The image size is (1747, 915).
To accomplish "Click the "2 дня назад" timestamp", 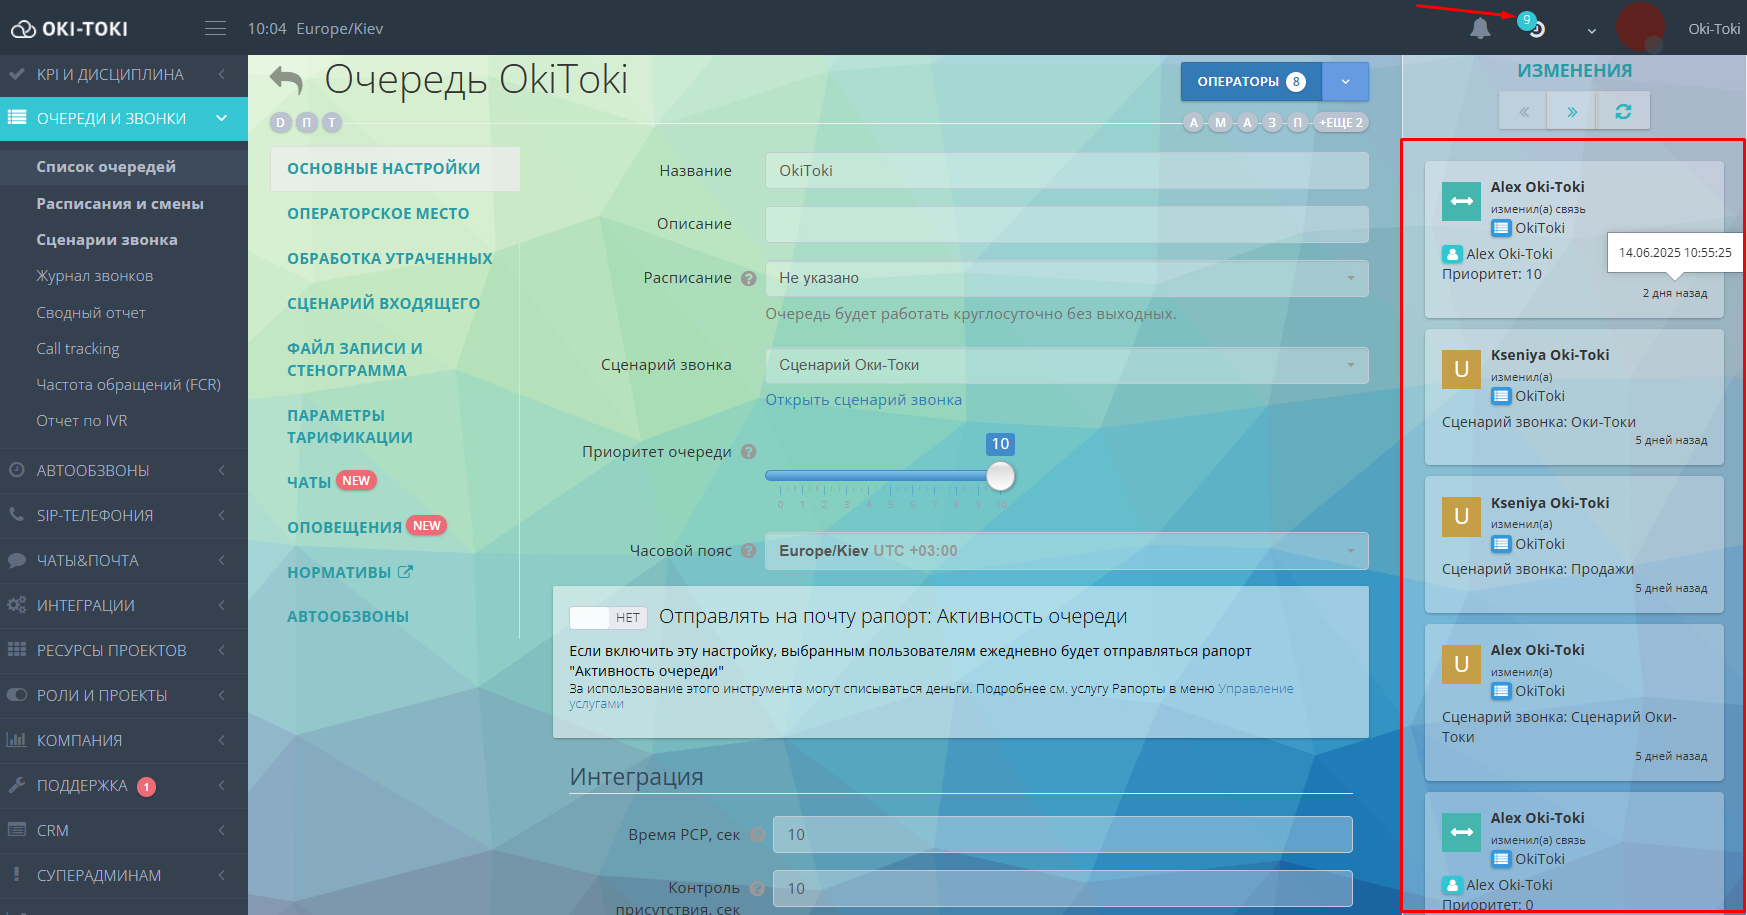I will coord(1675,294).
